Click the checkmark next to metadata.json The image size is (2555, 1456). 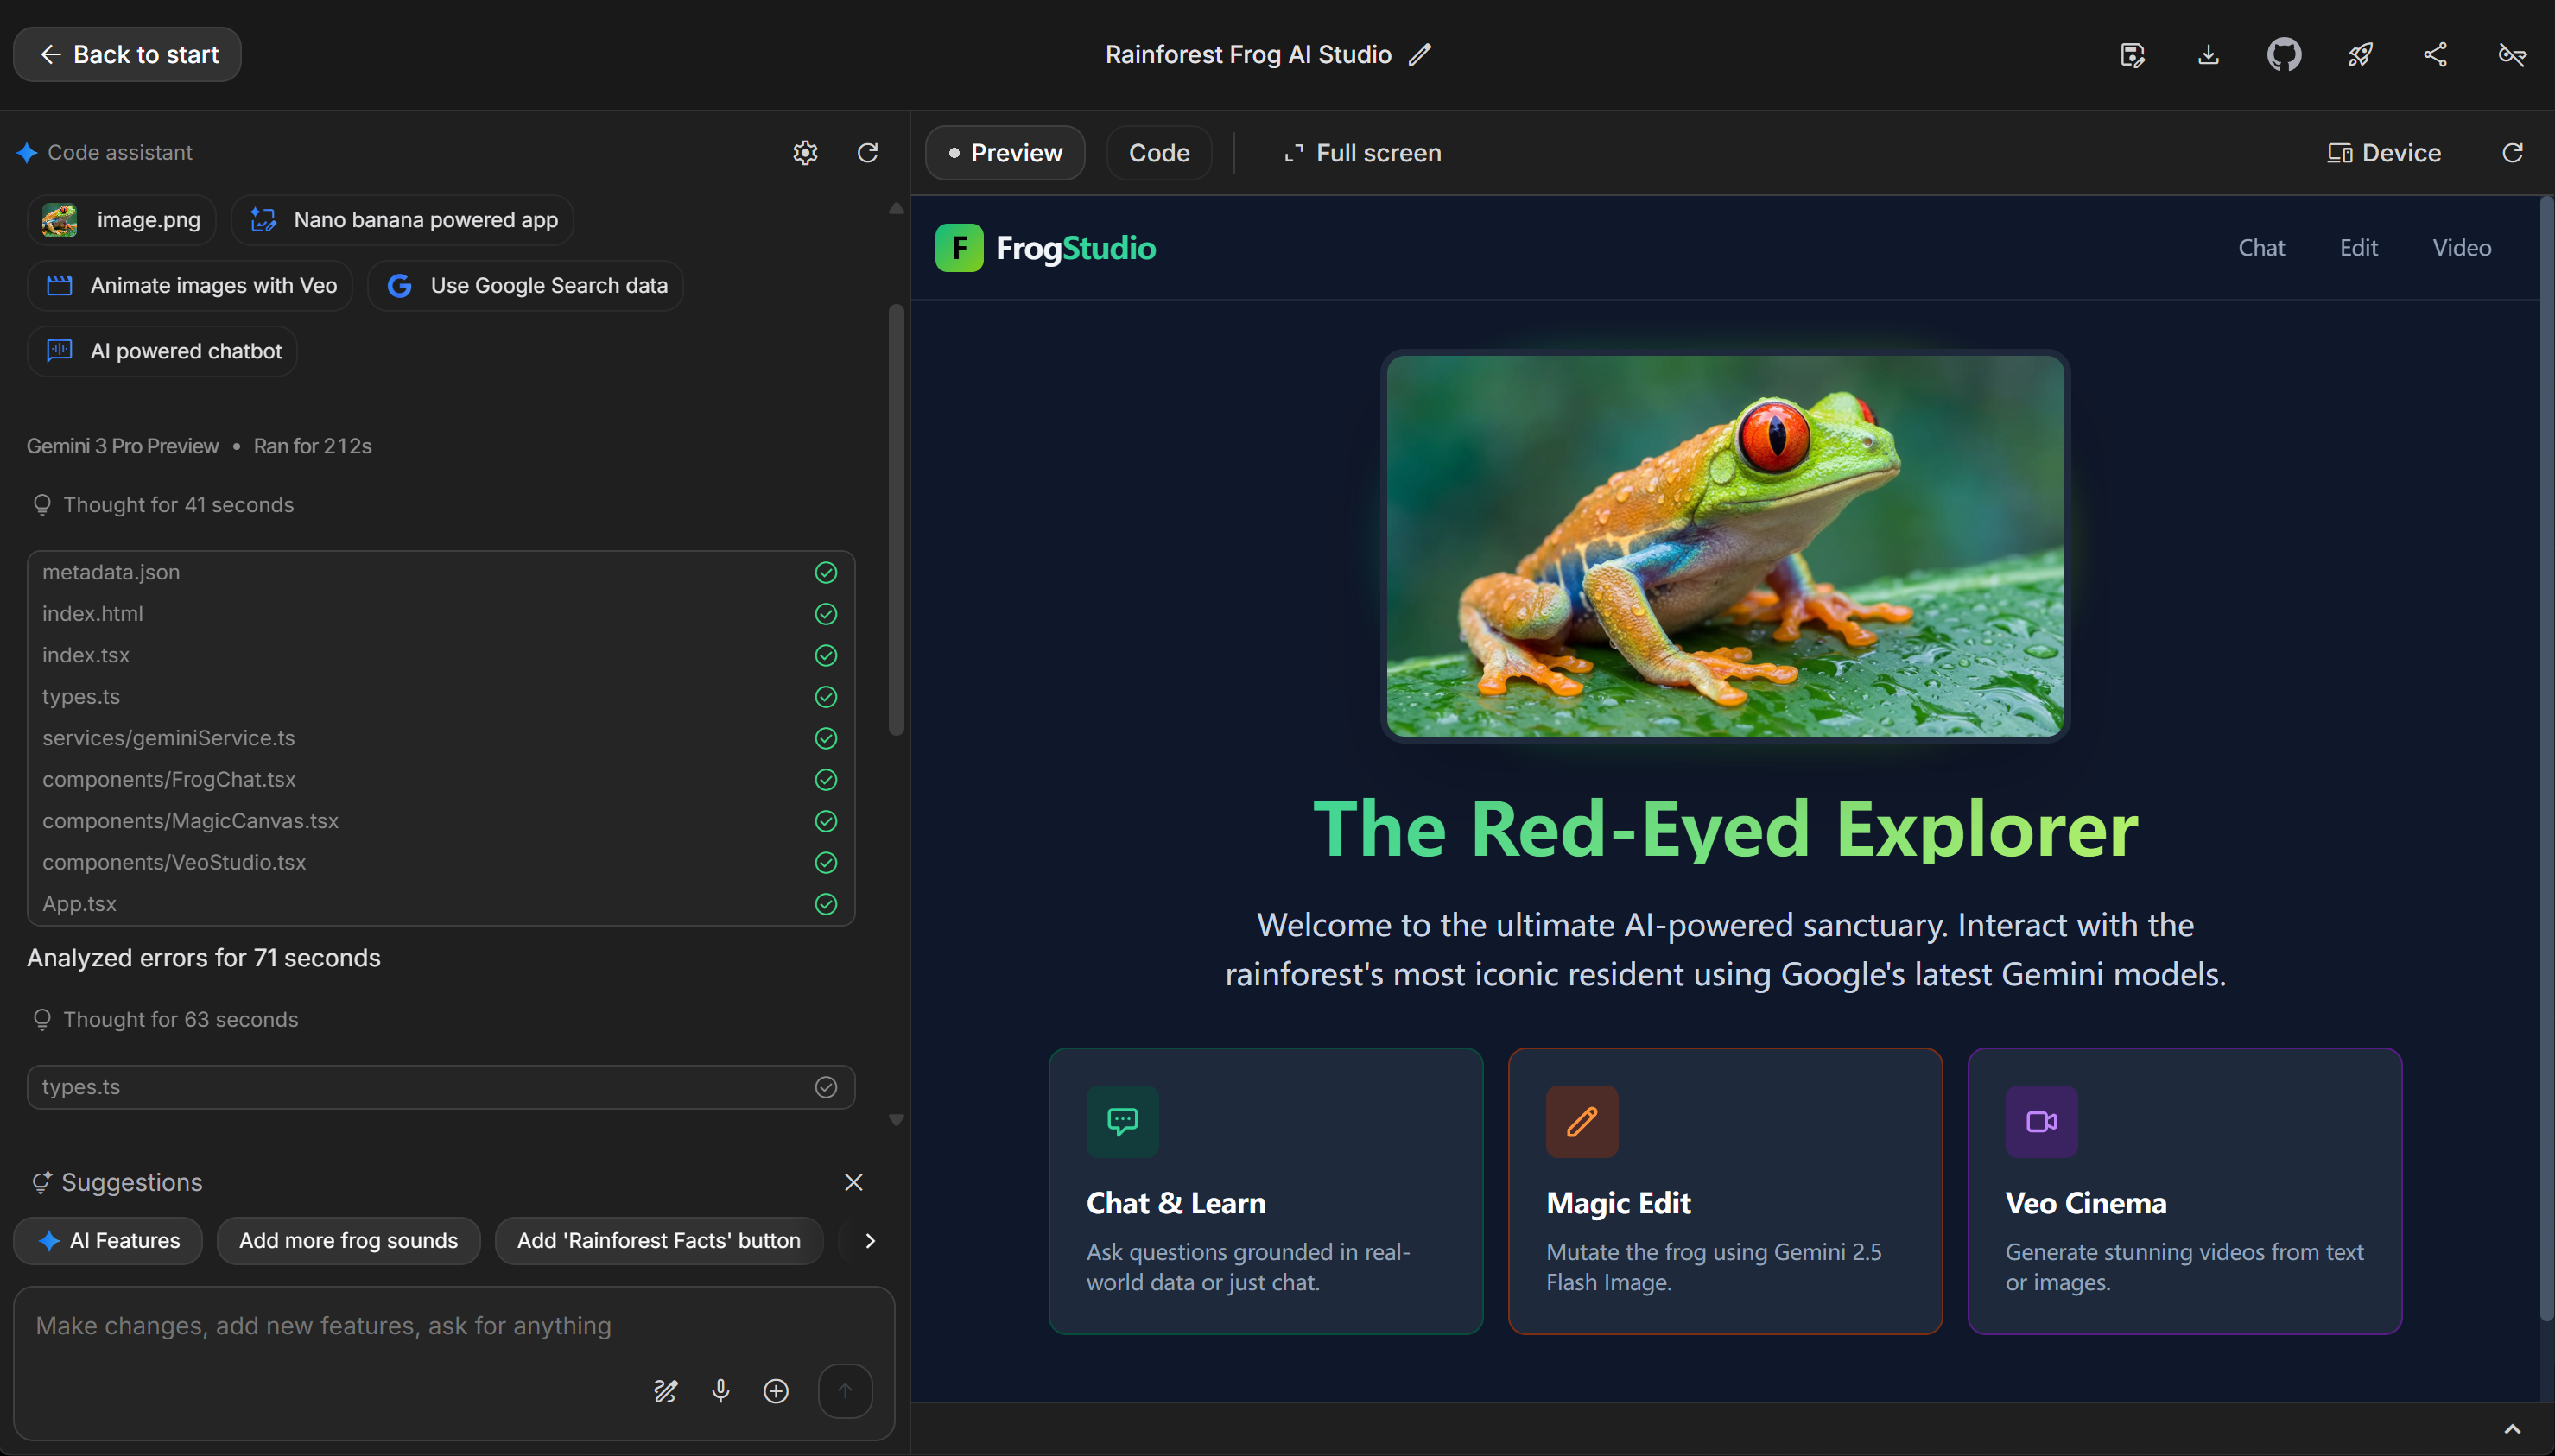tap(825, 572)
